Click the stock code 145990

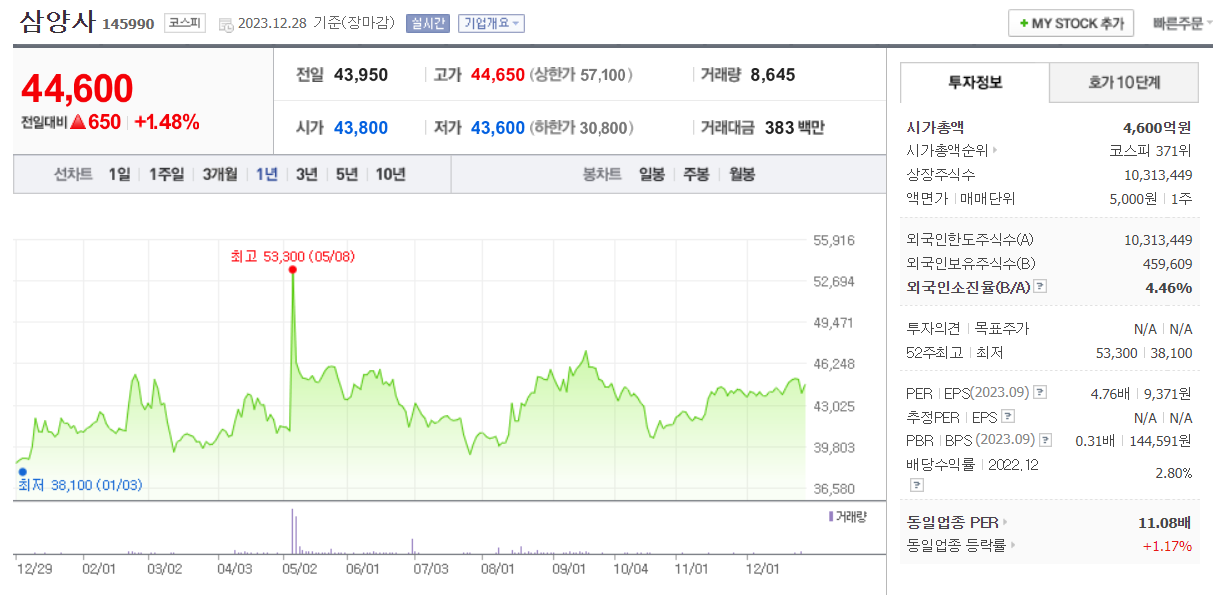click(x=128, y=24)
